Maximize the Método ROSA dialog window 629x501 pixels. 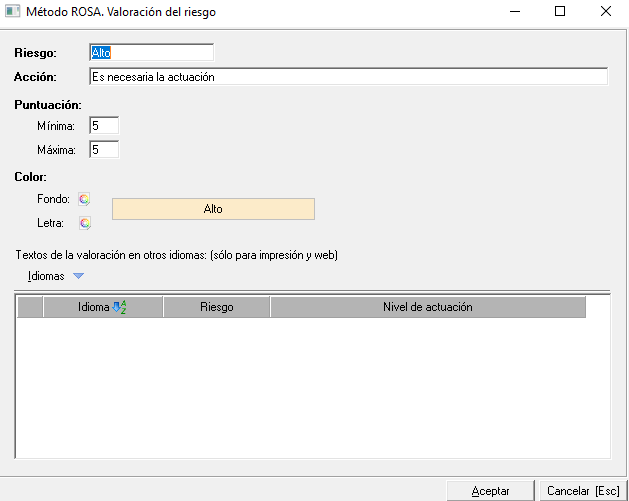(x=560, y=12)
